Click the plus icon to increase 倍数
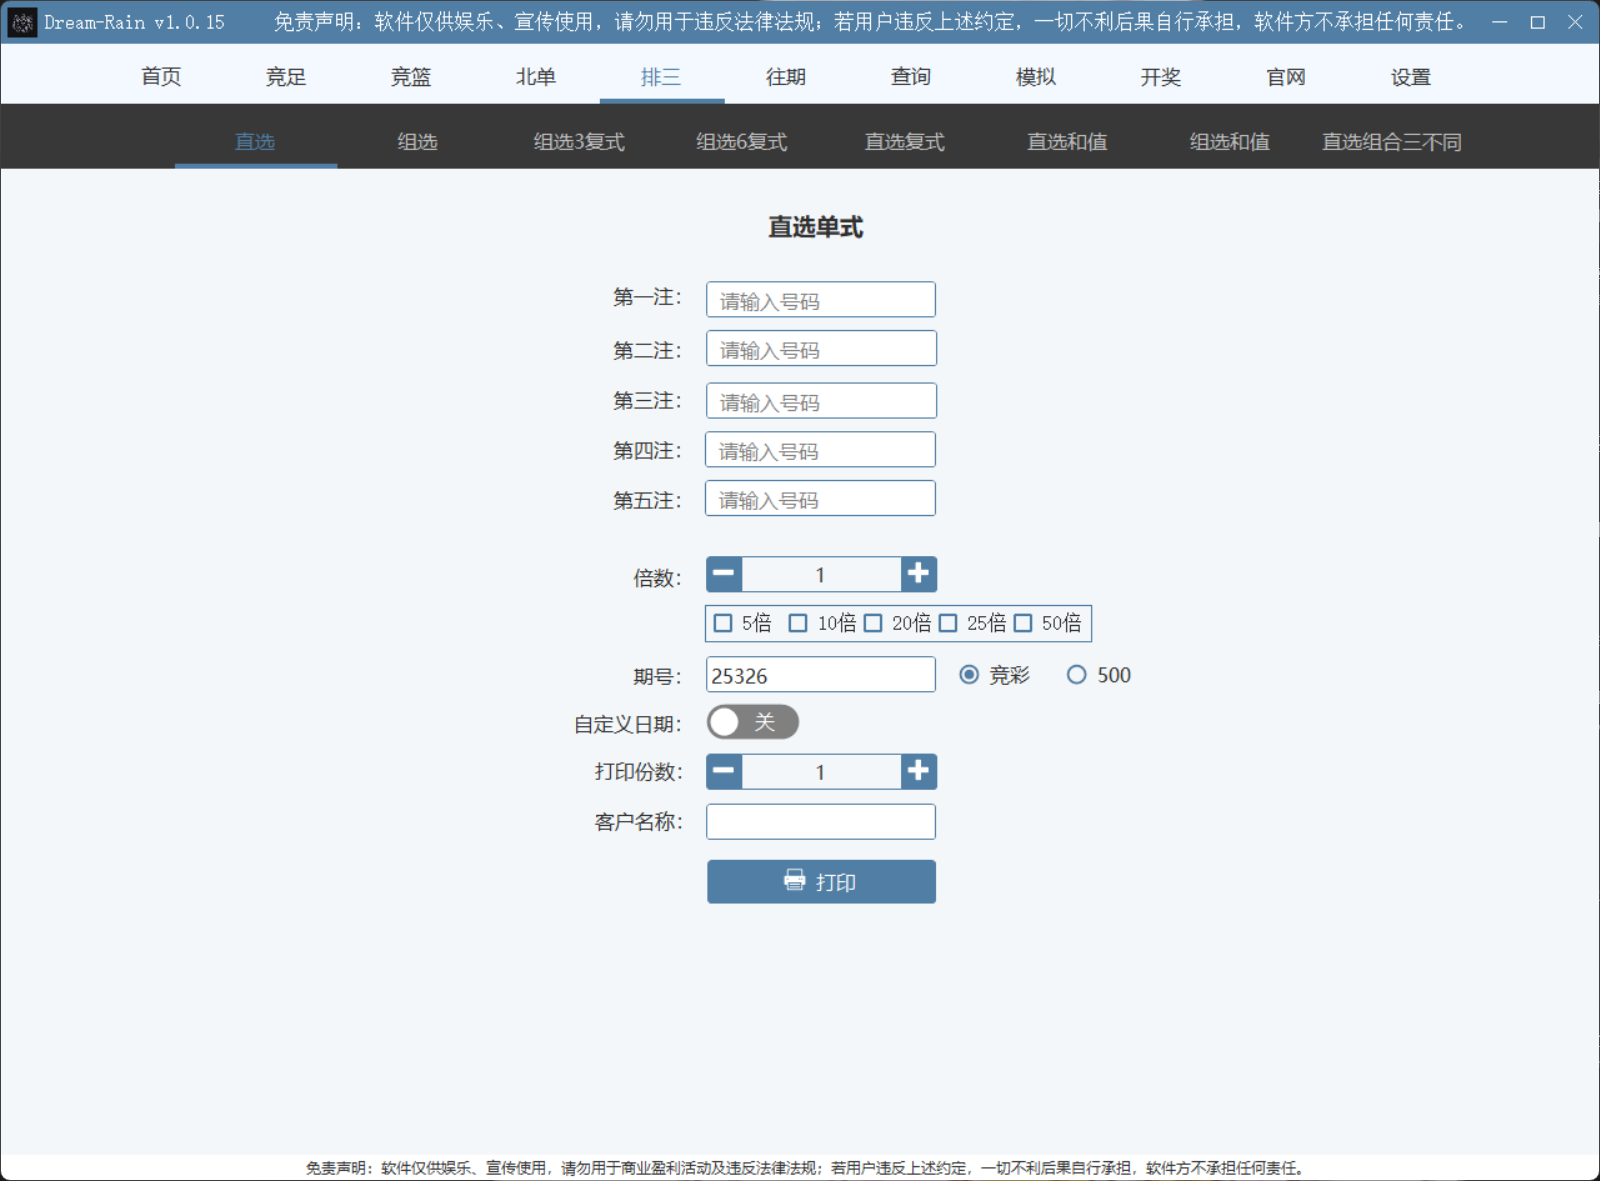1600x1181 pixels. (918, 574)
